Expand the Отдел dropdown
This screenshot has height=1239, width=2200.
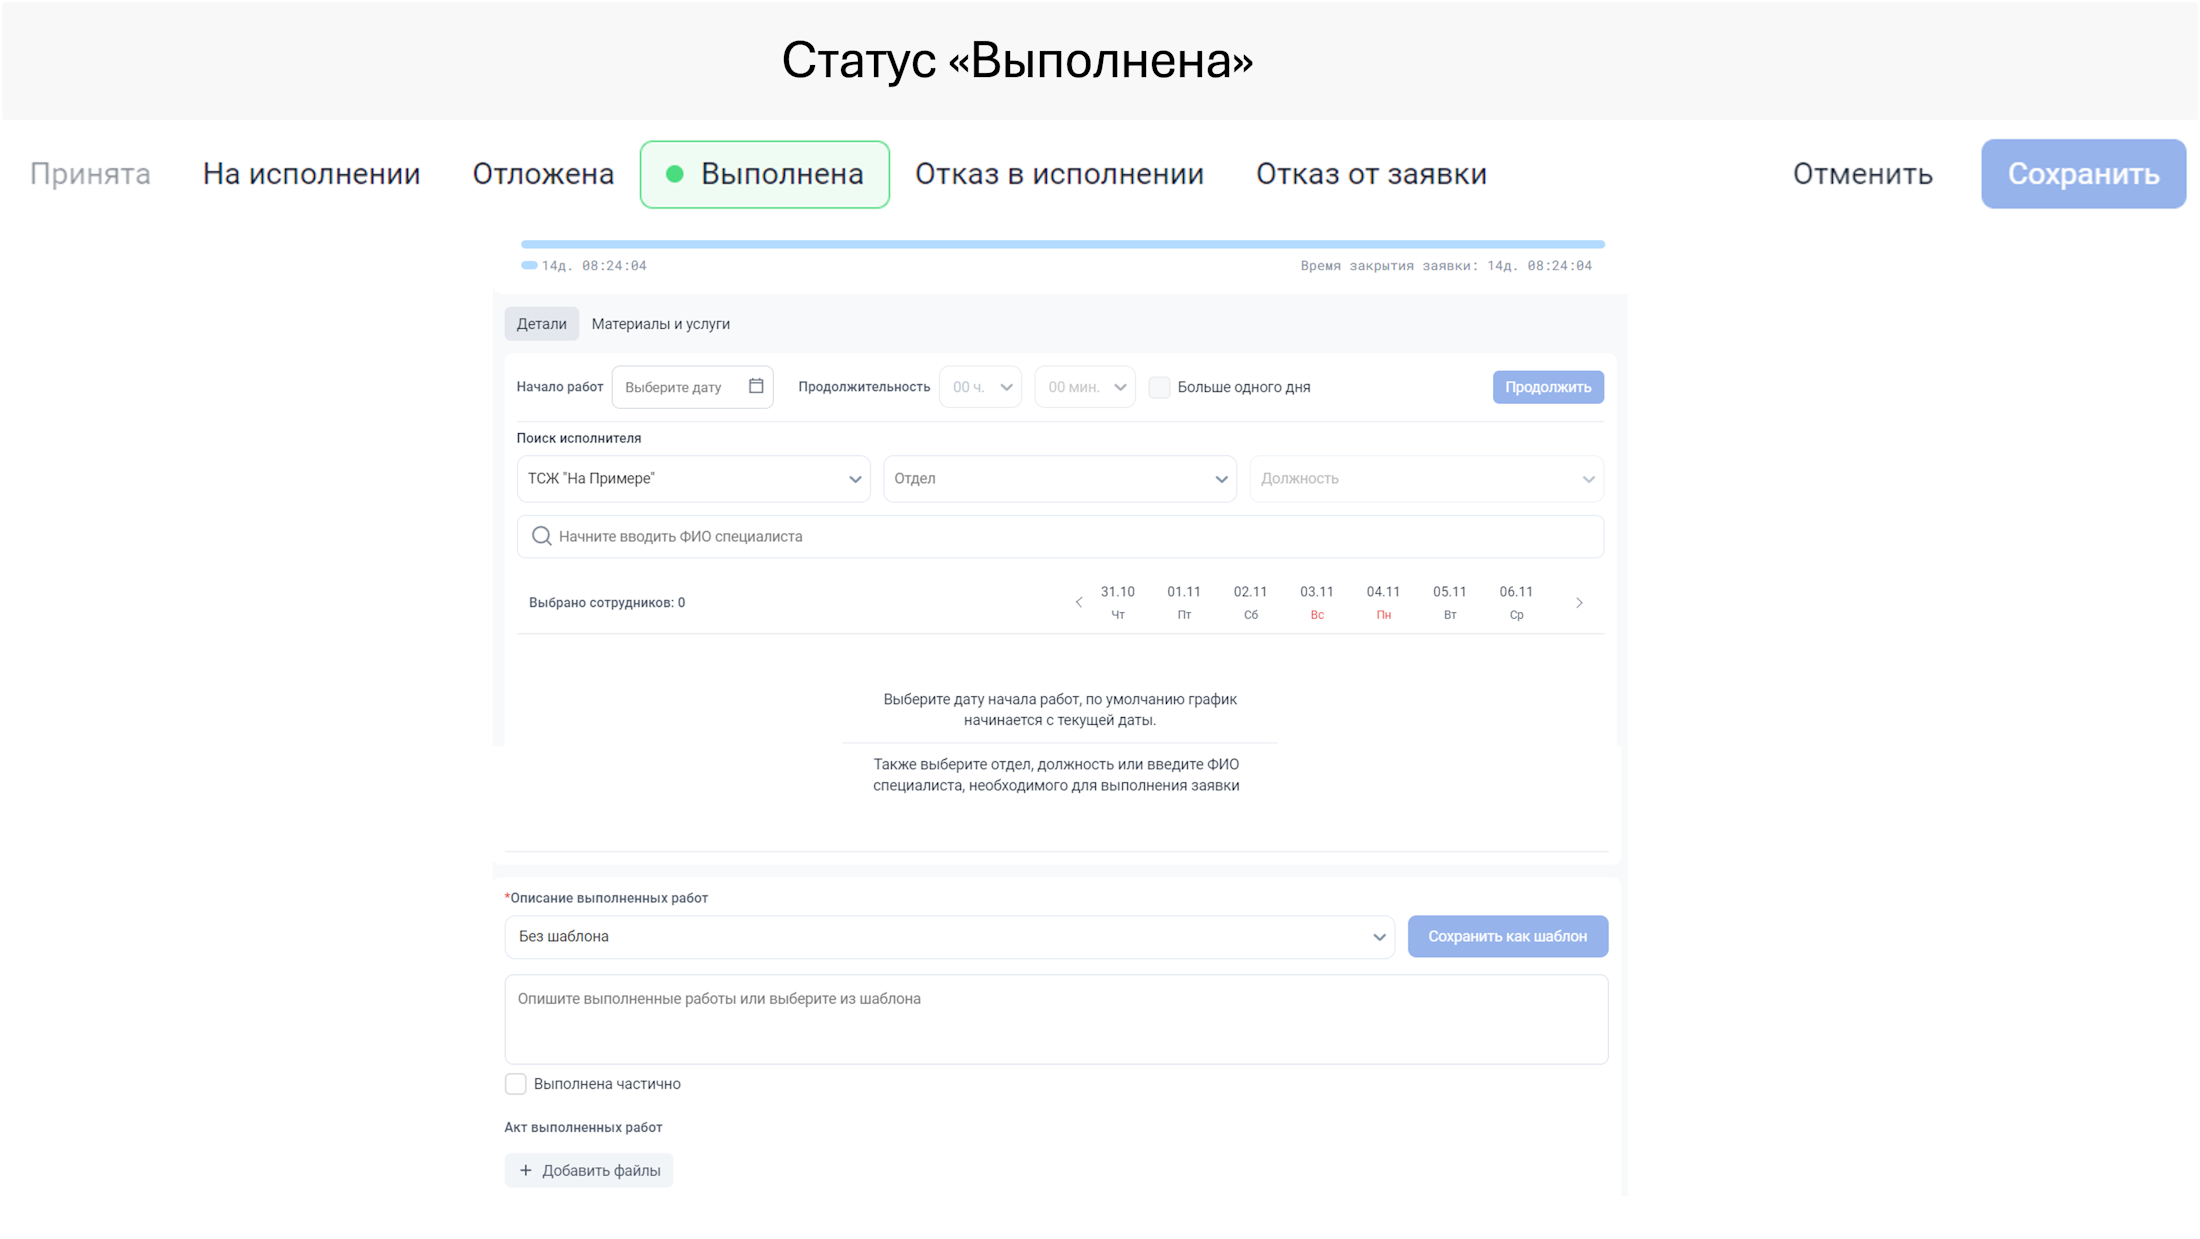(x=1059, y=479)
